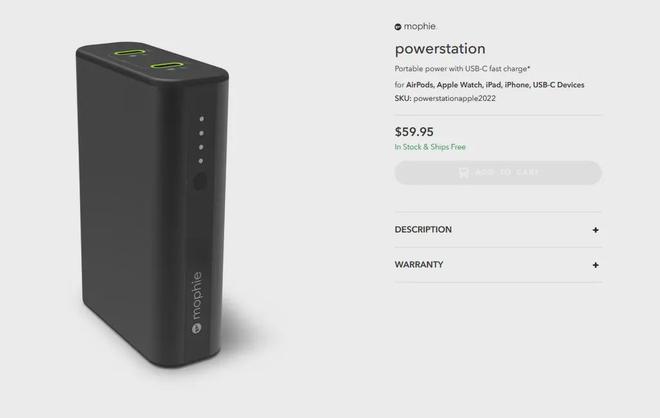Open the DESCRIPTION heading
660x418 pixels.
(x=423, y=230)
